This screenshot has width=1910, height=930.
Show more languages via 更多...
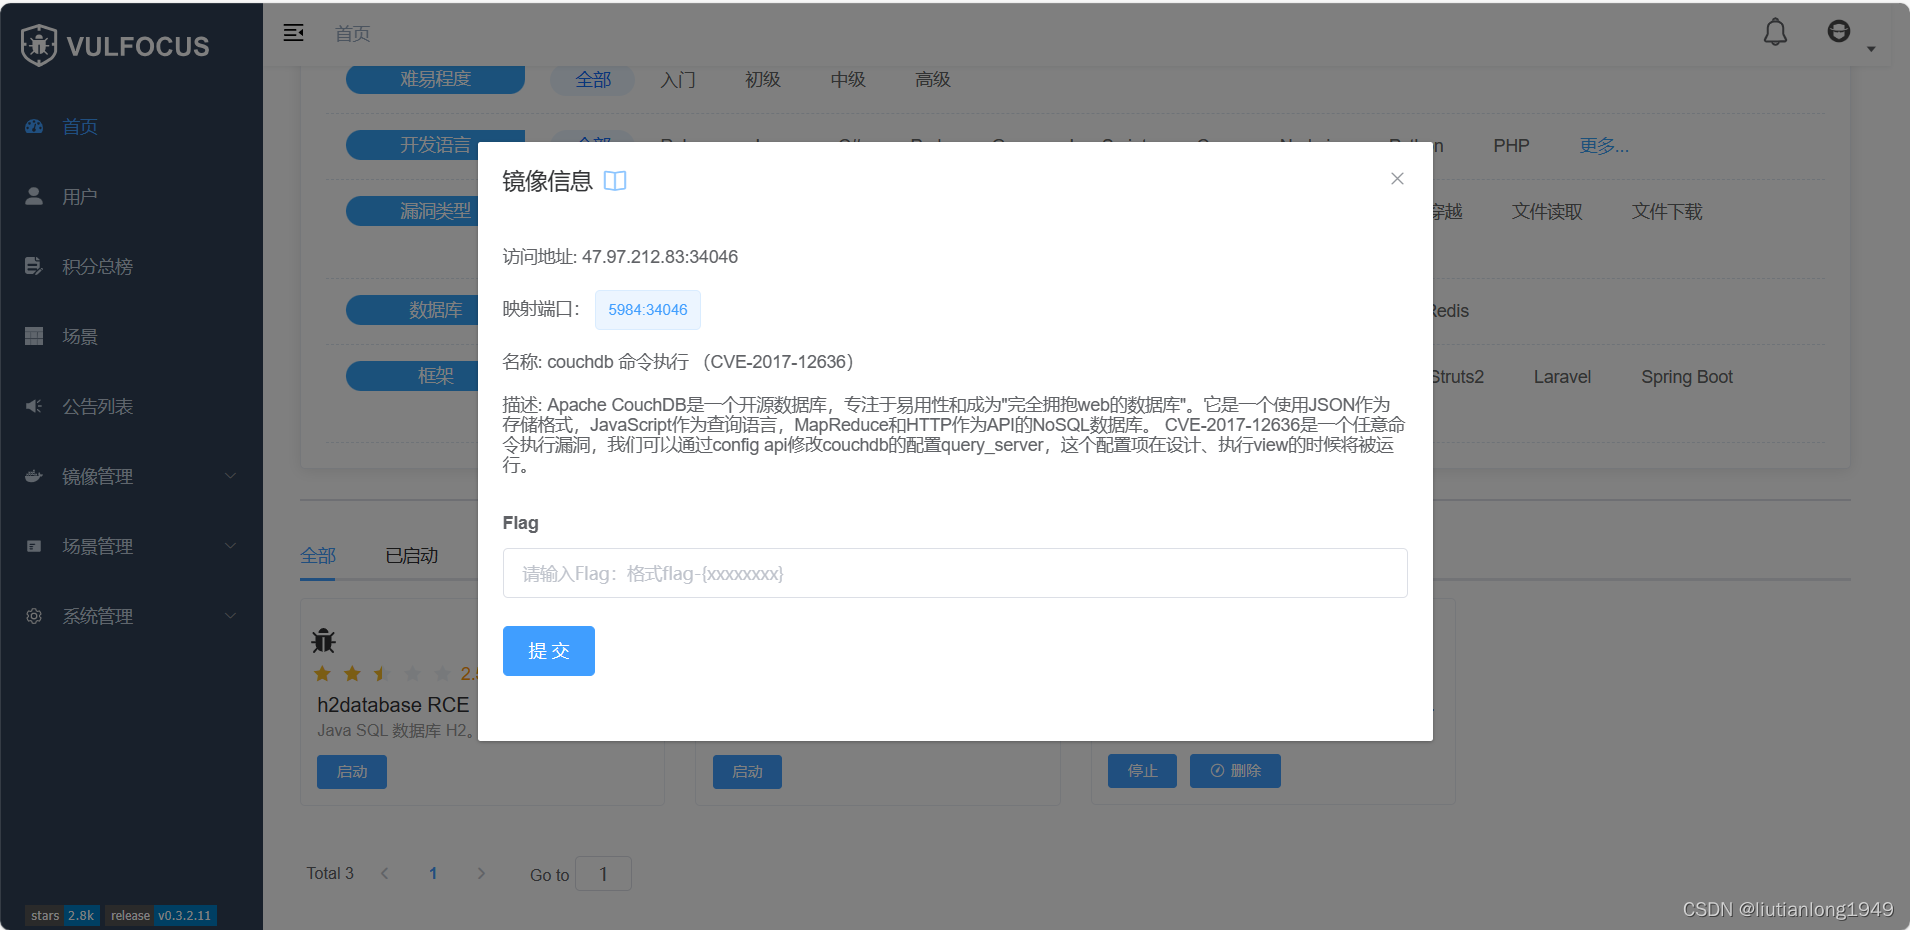point(1604,146)
